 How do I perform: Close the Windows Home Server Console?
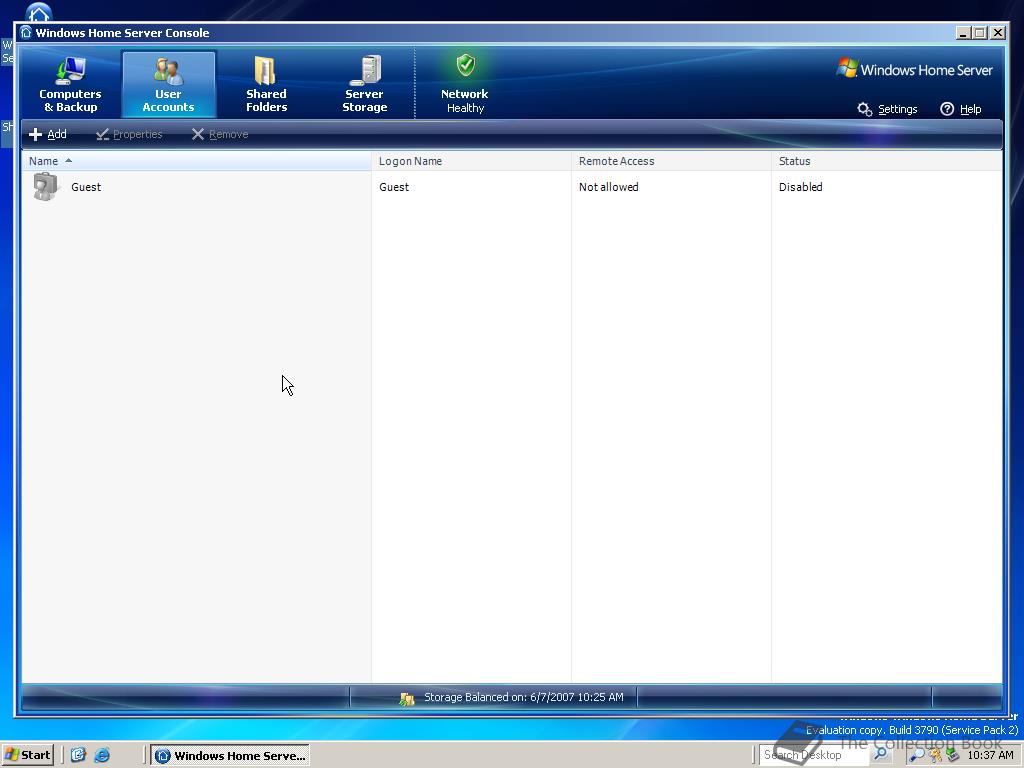[998, 33]
